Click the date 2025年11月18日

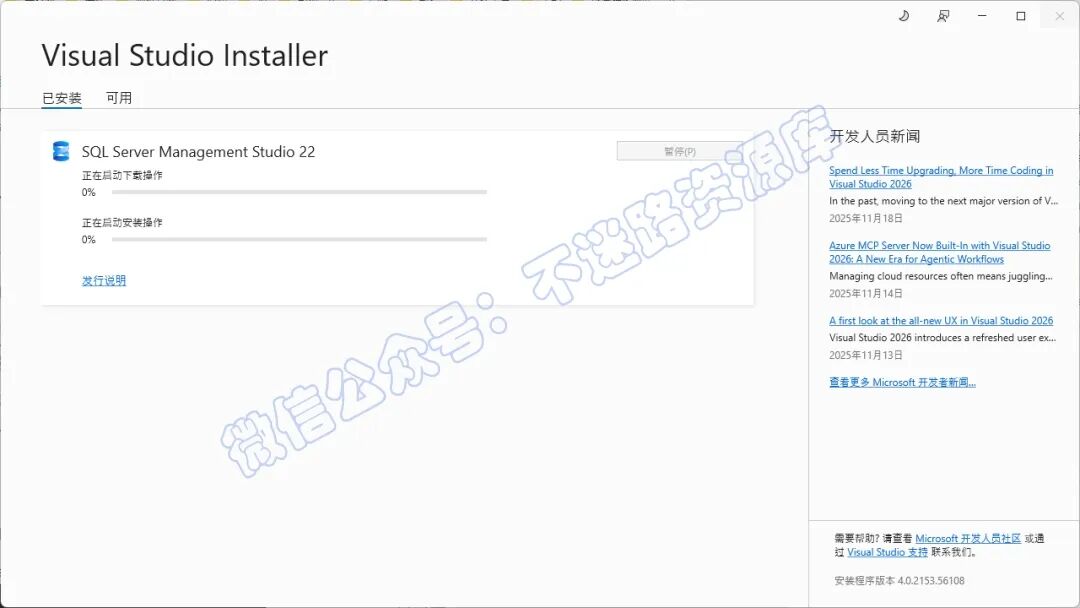(x=866, y=218)
